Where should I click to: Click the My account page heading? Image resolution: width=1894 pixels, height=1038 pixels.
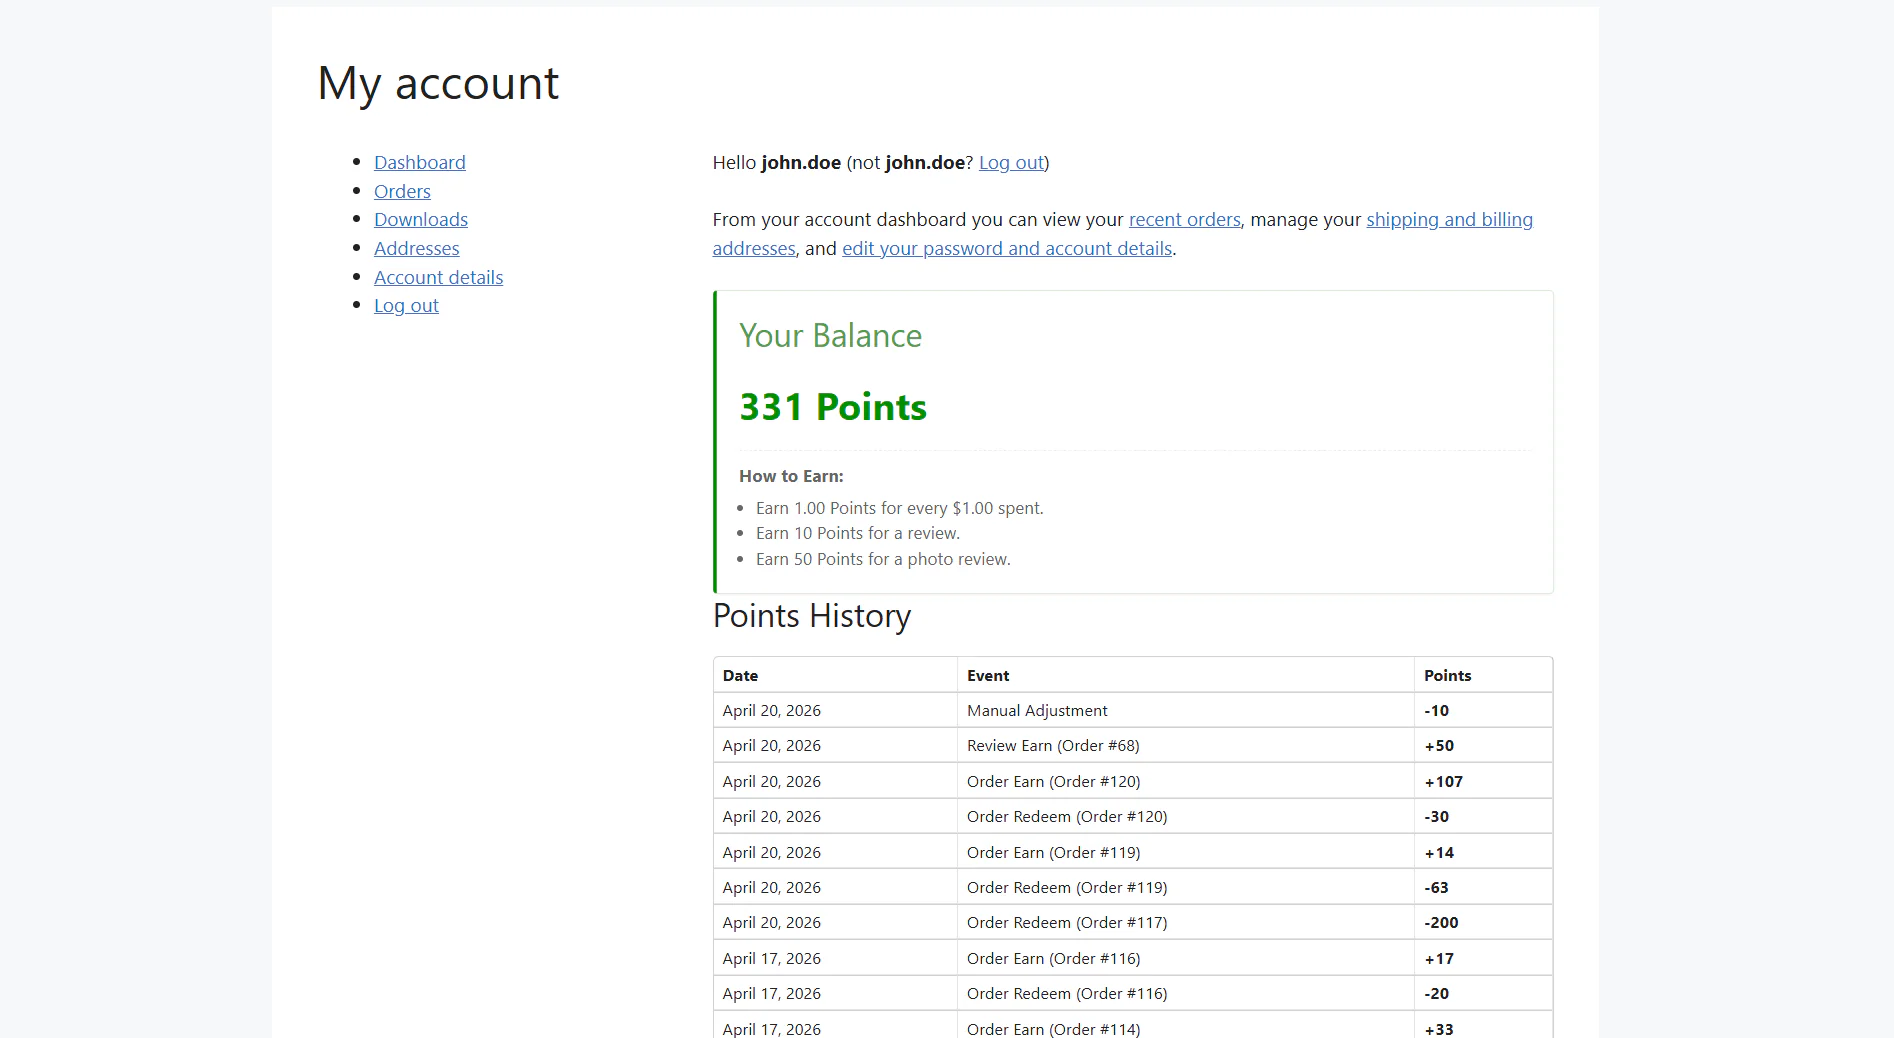[x=438, y=83]
